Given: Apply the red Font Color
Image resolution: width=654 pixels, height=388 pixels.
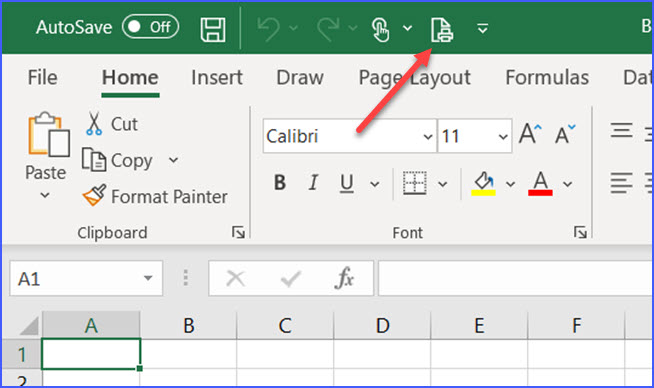Looking at the screenshot, I should (540, 184).
